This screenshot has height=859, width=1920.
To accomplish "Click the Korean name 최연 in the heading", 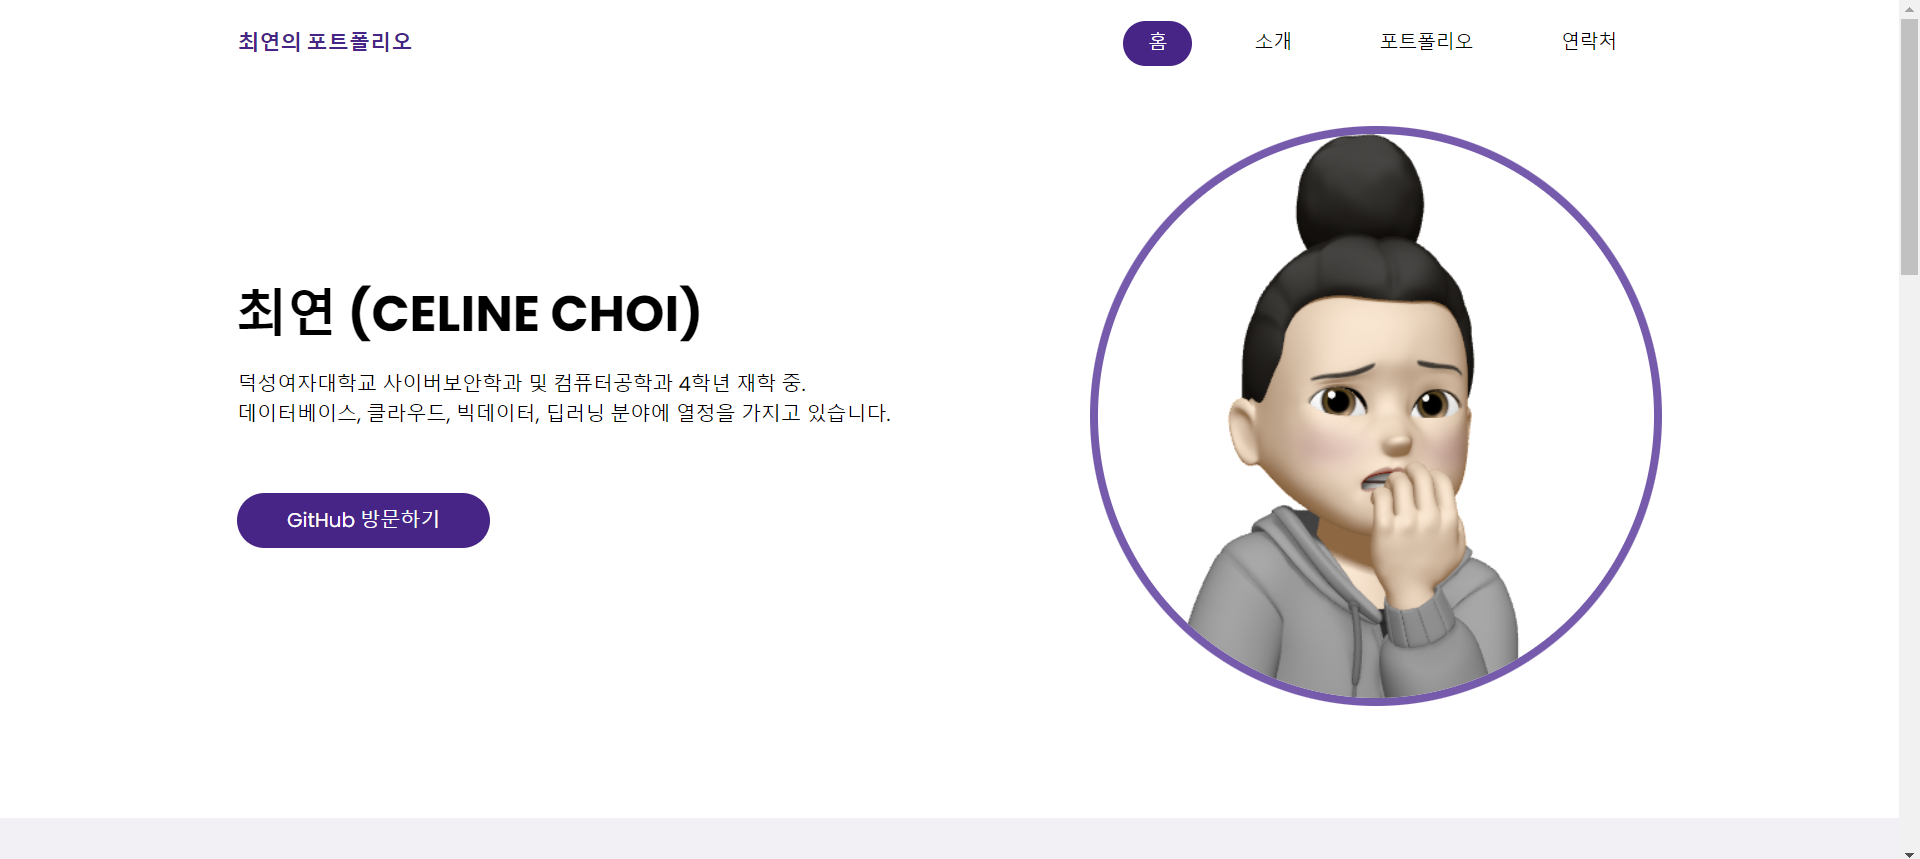I will coord(286,312).
